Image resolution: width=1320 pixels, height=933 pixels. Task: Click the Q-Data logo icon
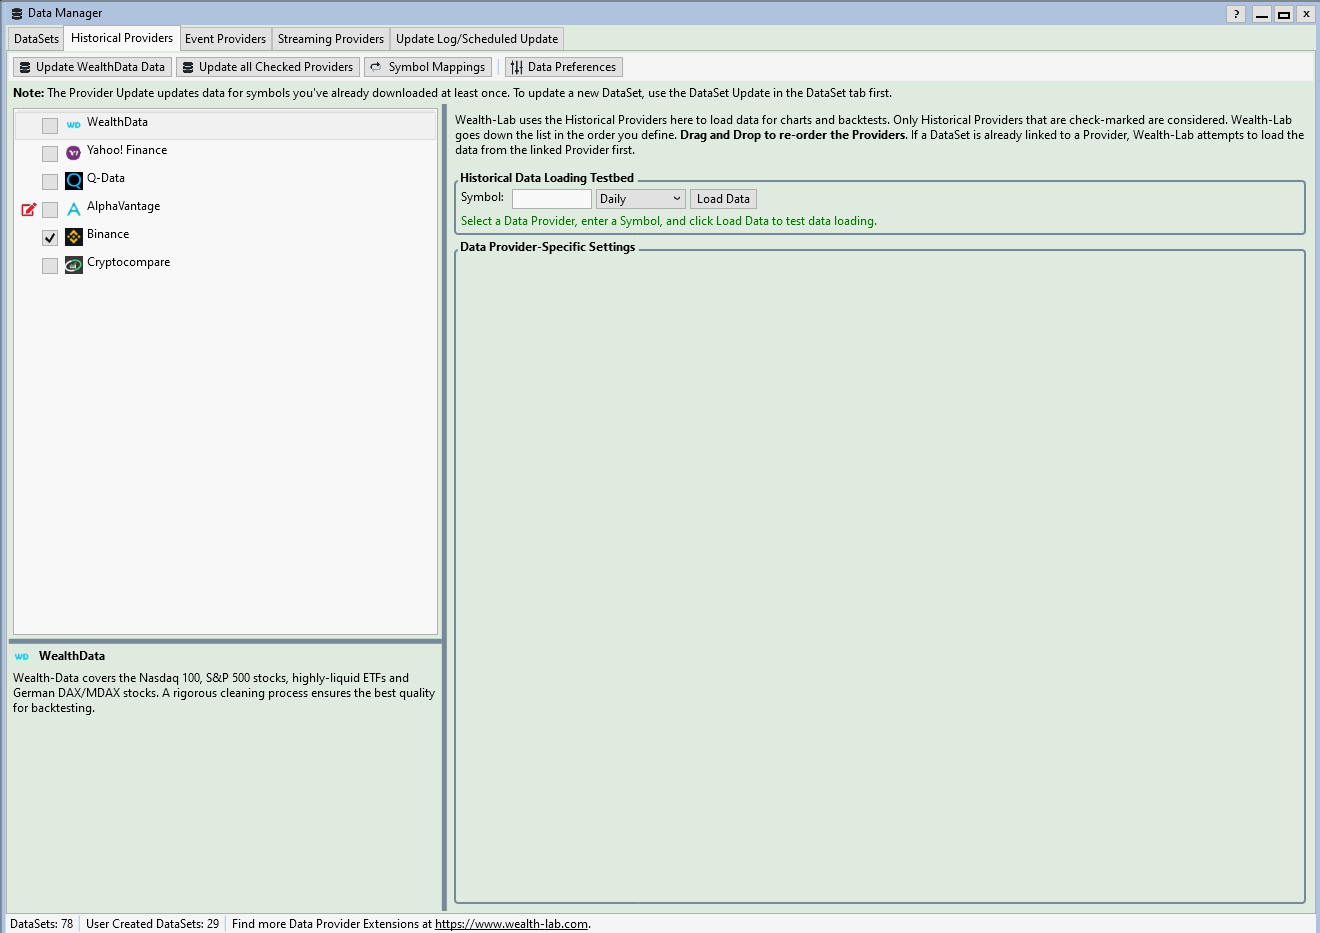click(x=74, y=181)
